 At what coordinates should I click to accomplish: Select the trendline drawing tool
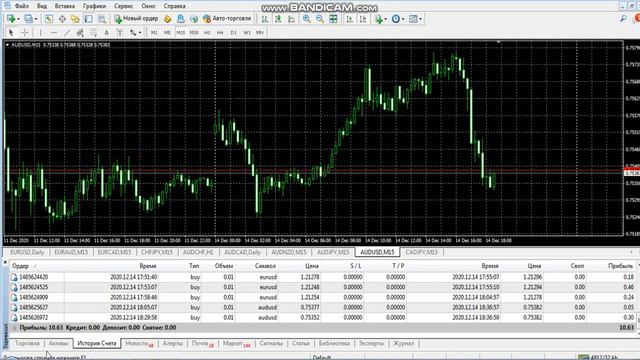click(x=67, y=33)
